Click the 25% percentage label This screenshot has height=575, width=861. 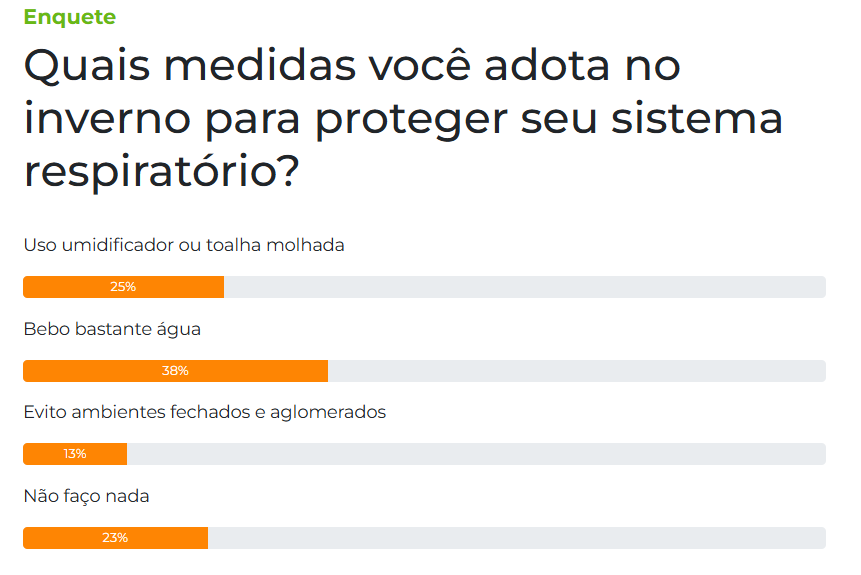[x=123, y=287]
